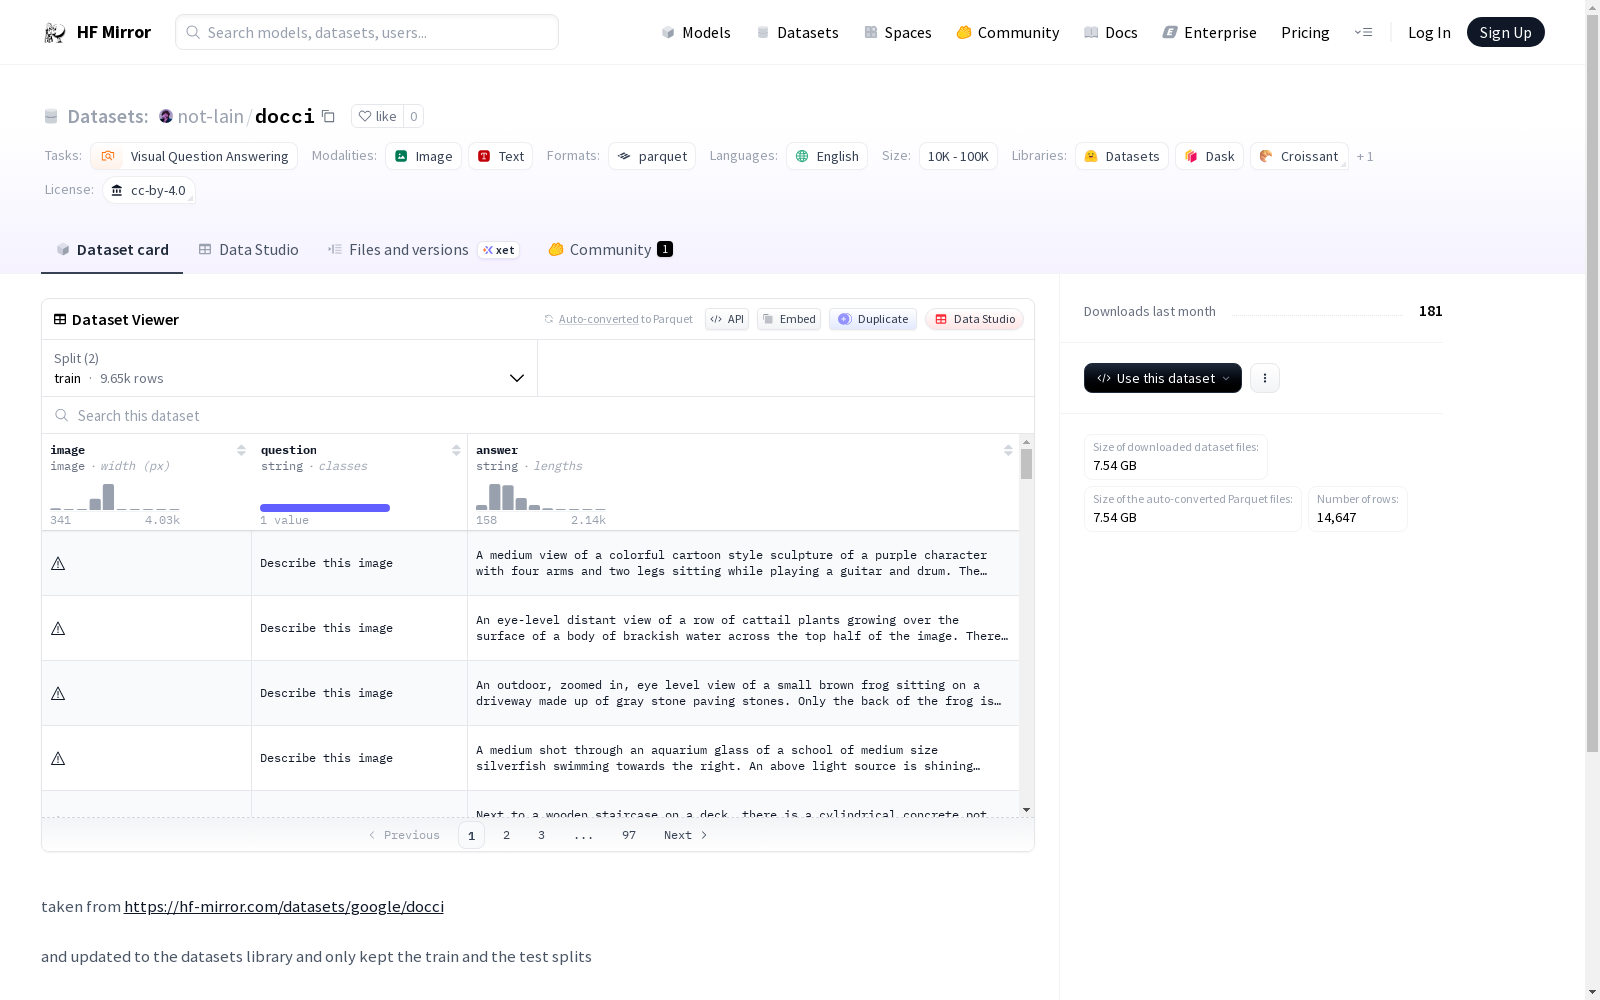Click the Visual Question Answering task tag
The image size is (1600, 1000).
pyautogui.click(x=194, y=156)
